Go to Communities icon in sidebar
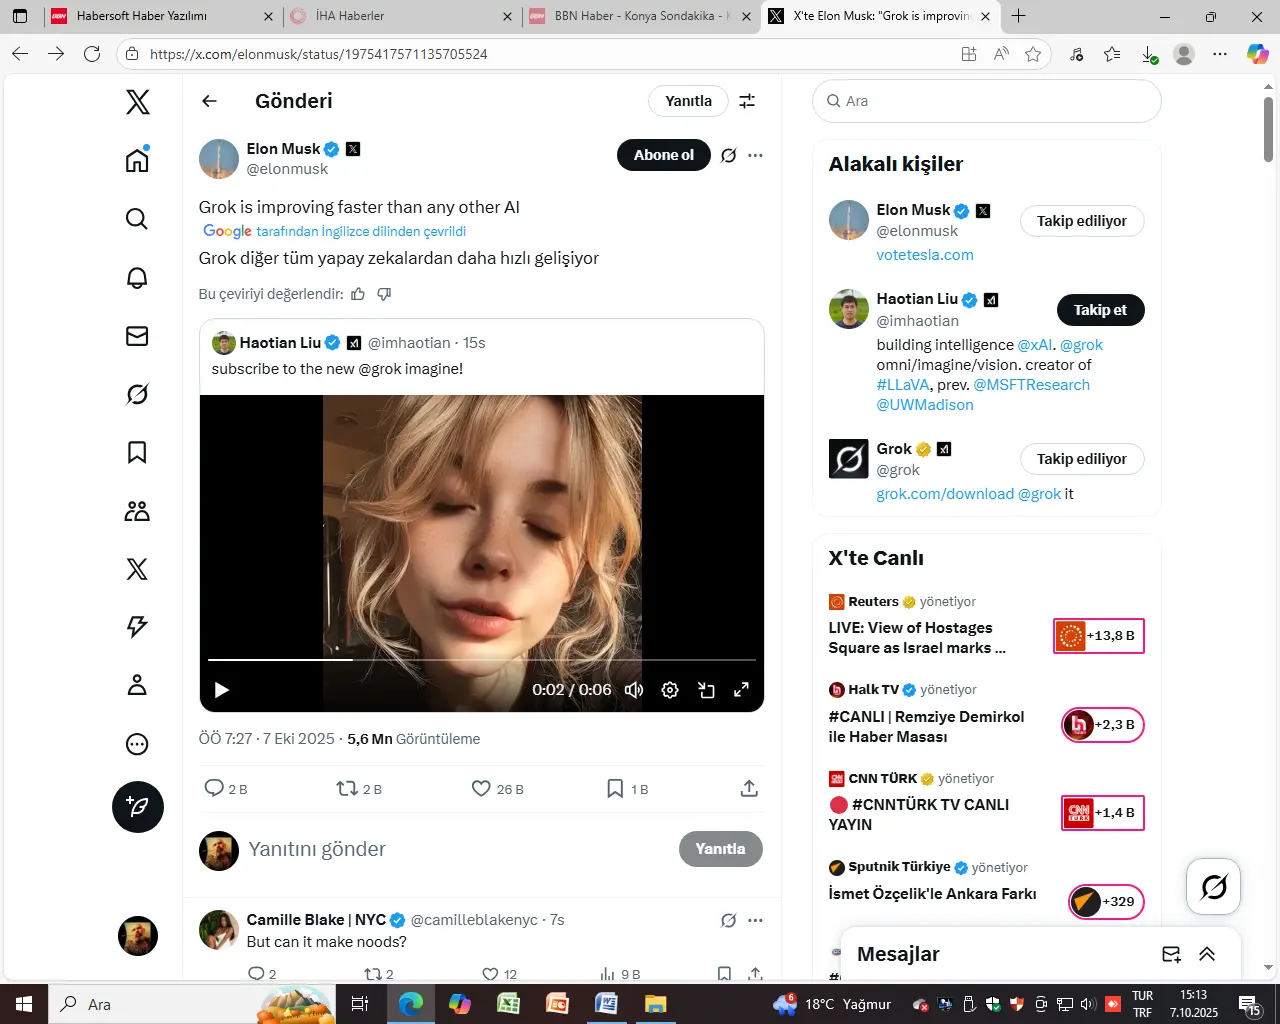Image resolution: width=1280 pixels, height=1024 pixels. coord(137,511)
